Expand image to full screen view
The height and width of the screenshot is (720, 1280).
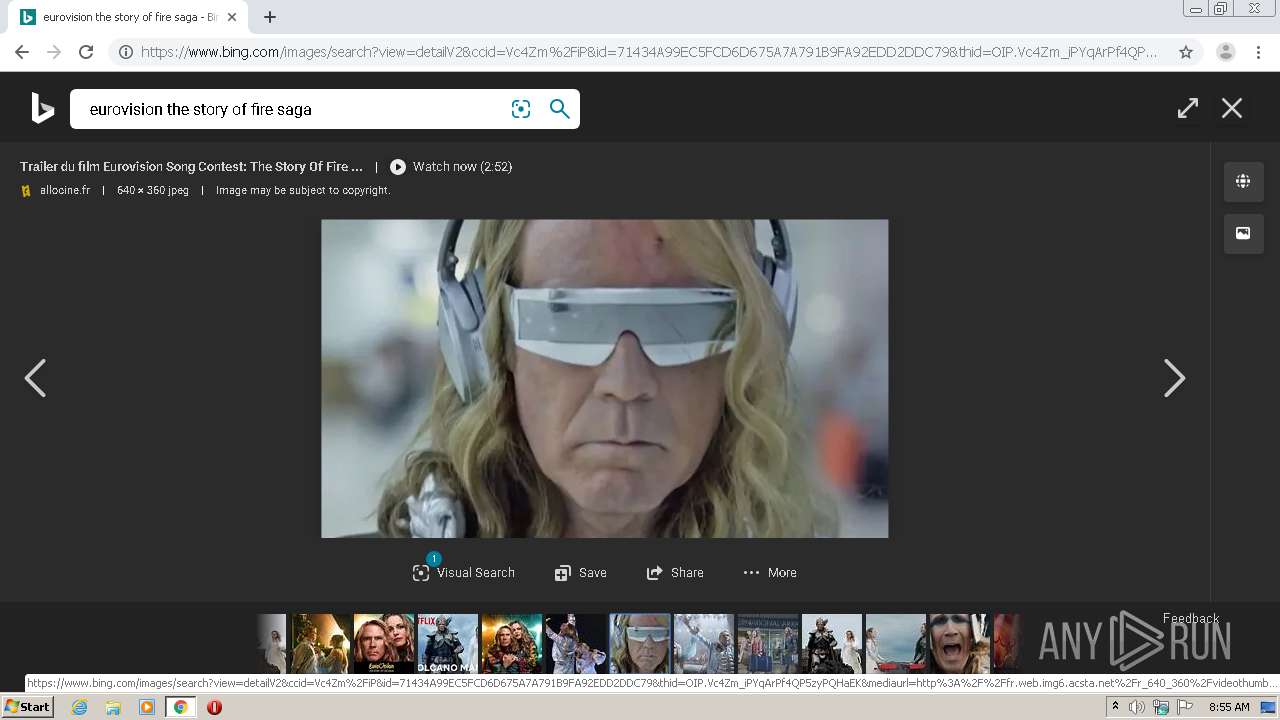point(1188,108)
